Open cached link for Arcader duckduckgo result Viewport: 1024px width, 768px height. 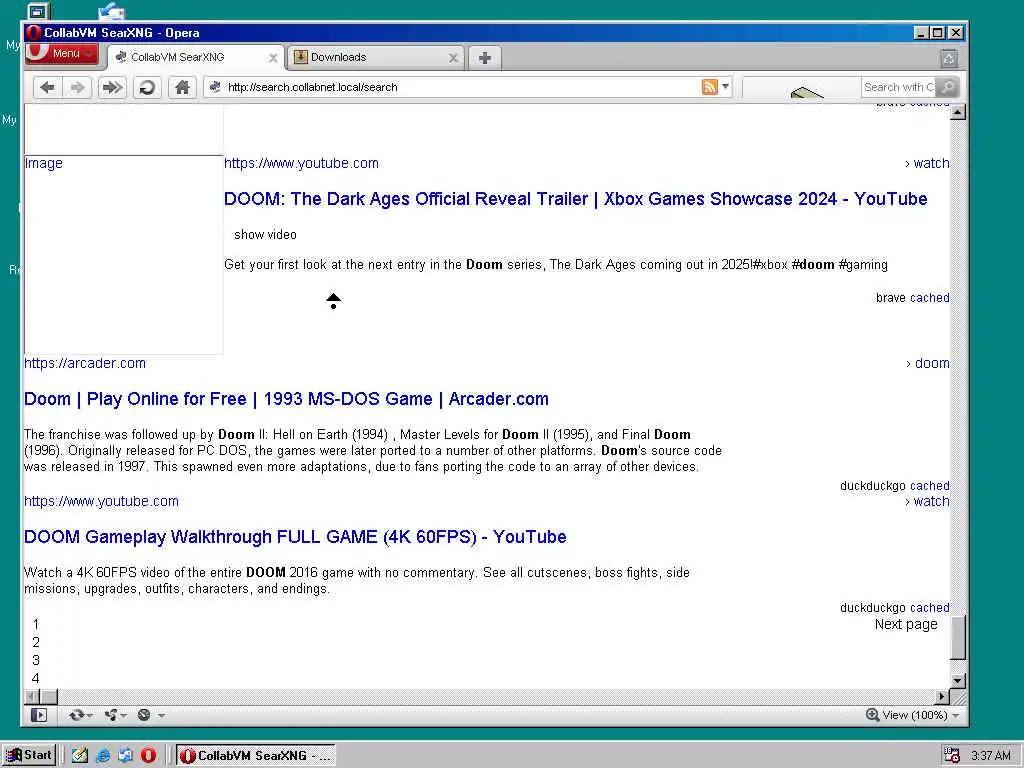coord(929,486)
